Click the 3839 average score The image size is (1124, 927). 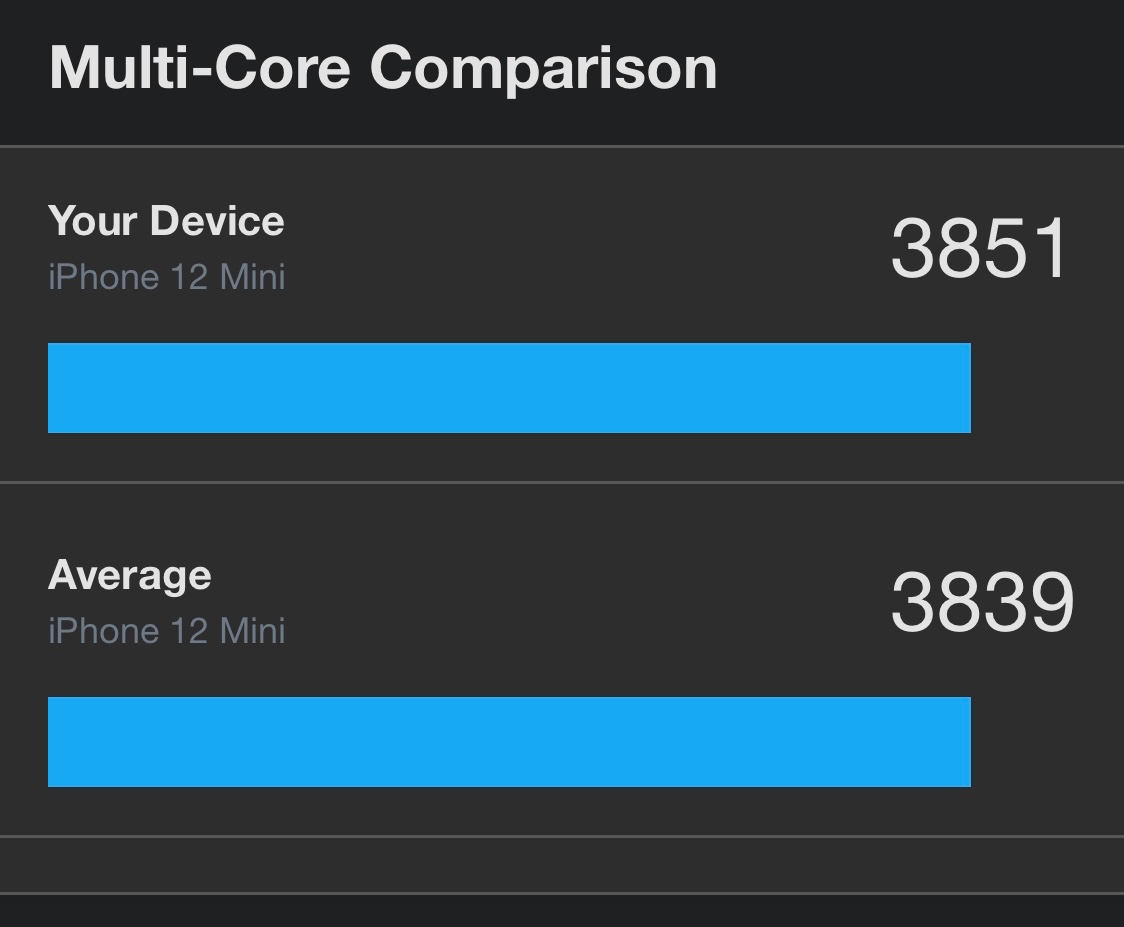click(982, 603)
